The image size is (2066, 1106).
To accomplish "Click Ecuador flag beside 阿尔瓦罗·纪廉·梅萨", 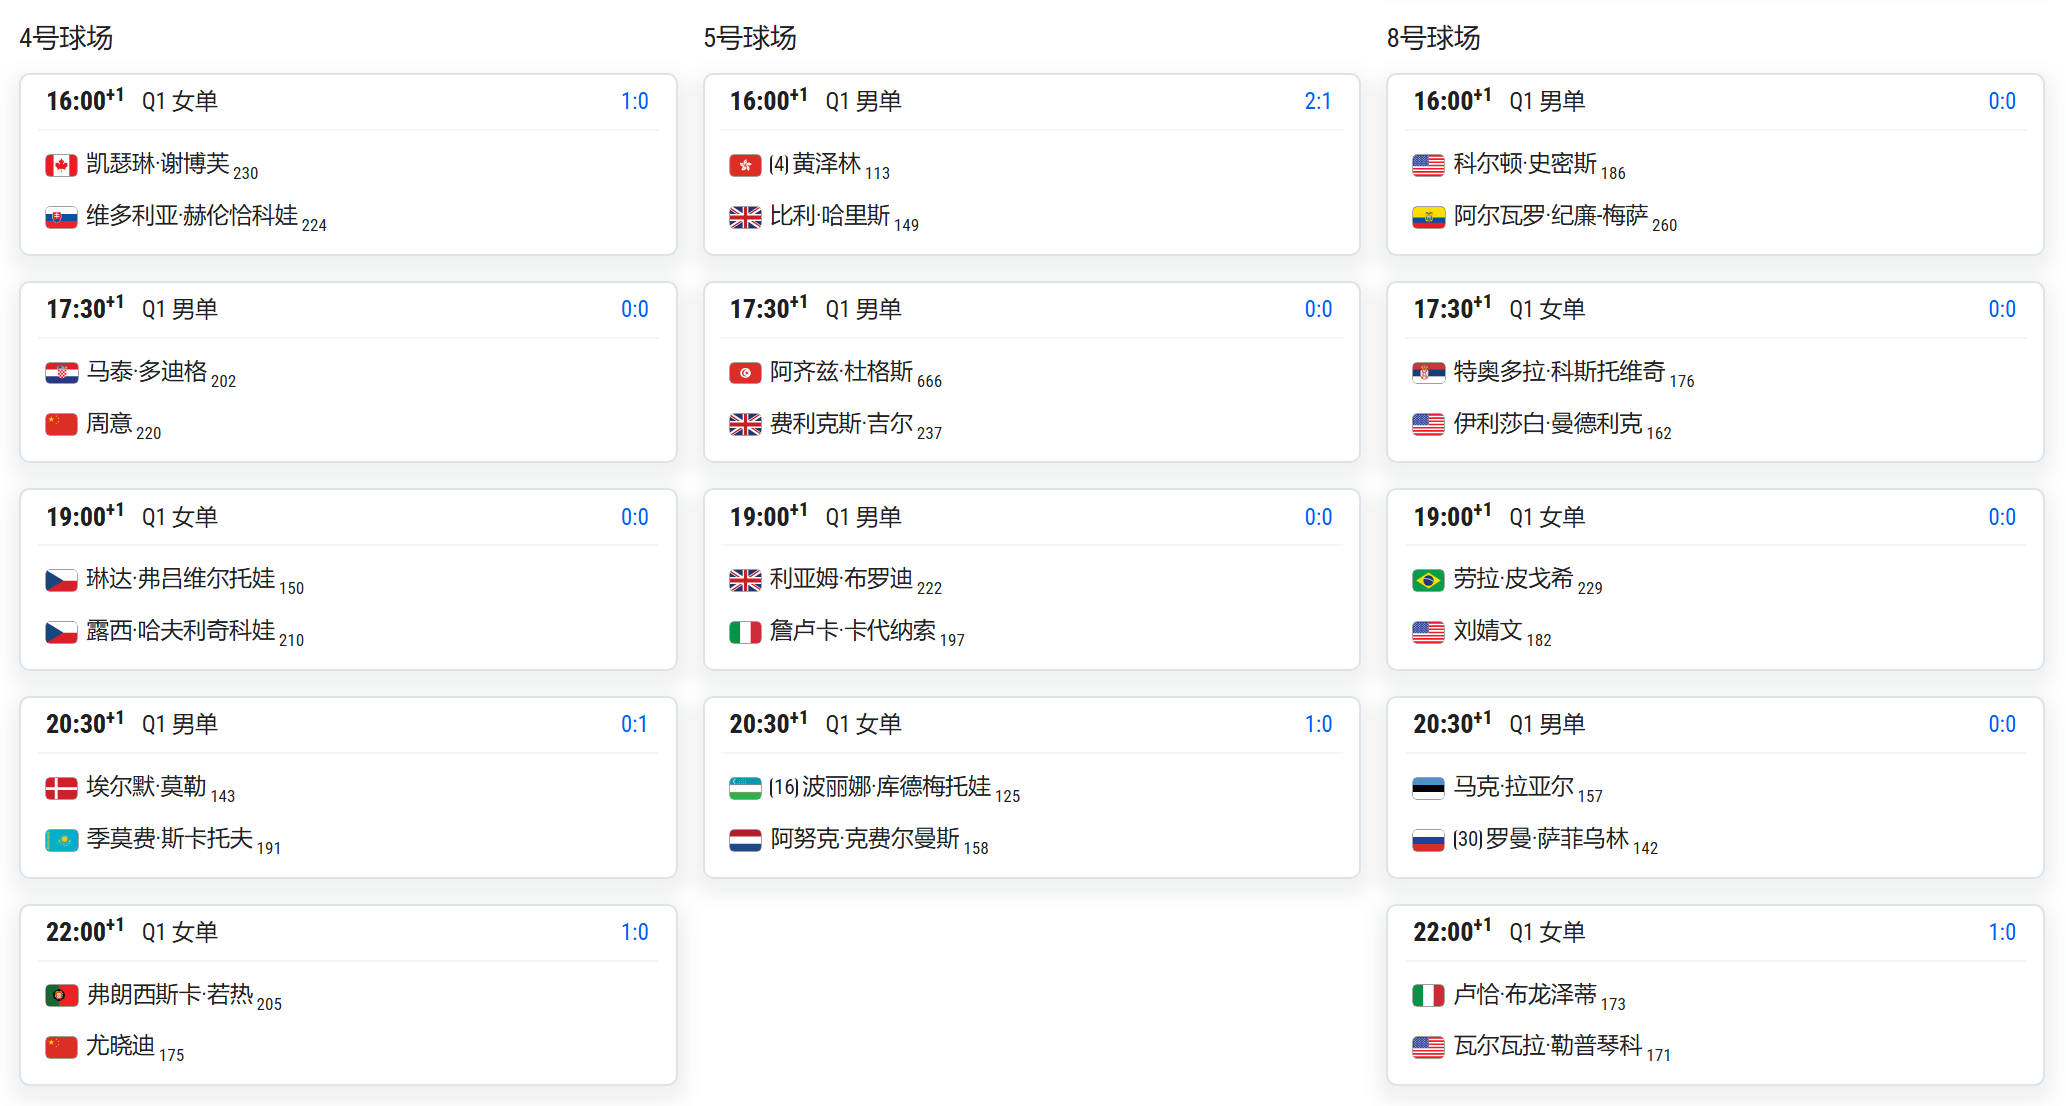I will 1428,217.
